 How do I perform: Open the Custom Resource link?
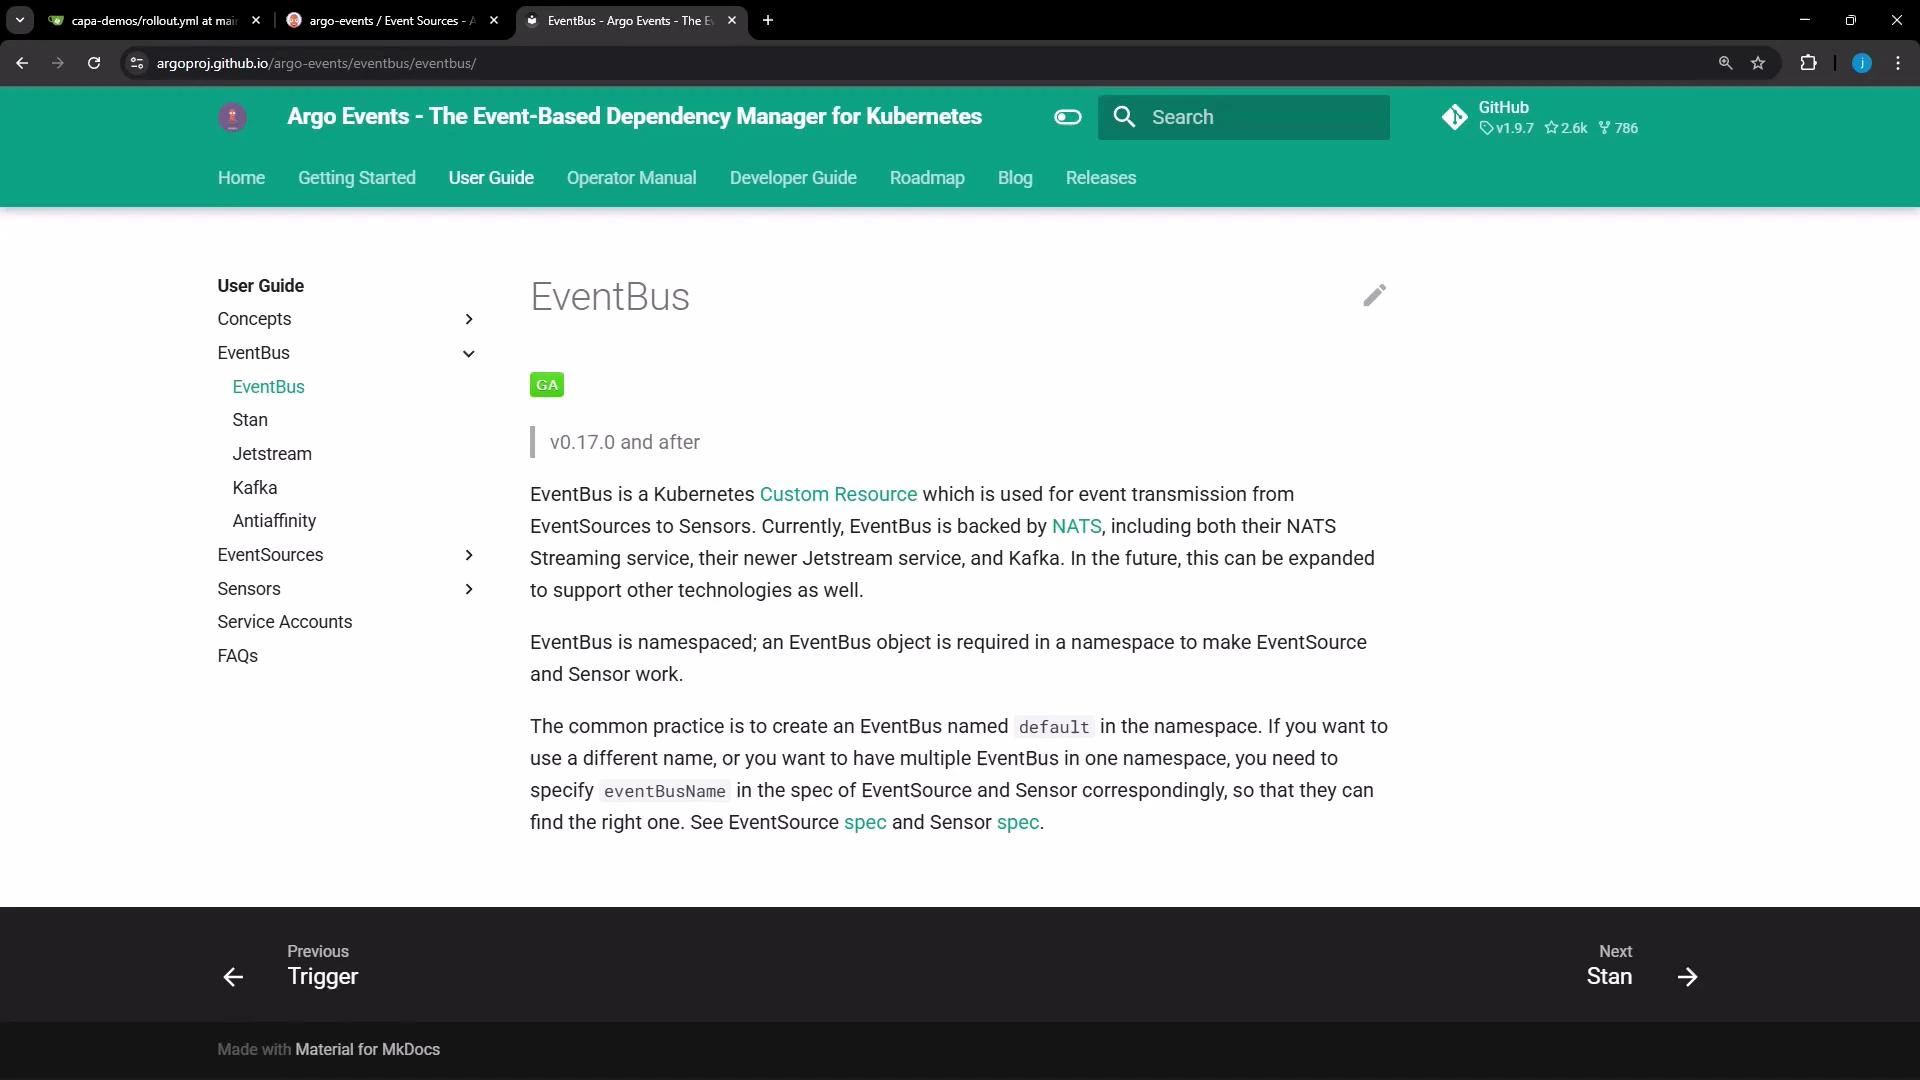point(839,494)
